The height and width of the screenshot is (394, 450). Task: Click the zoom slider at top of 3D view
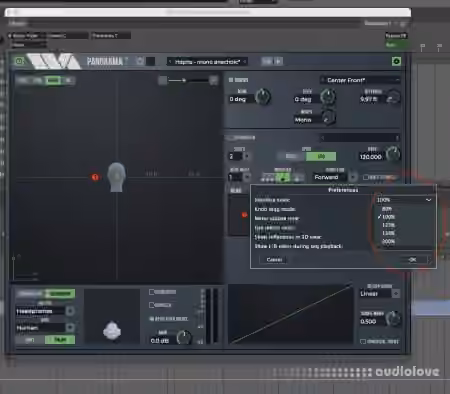click(188, 80)
